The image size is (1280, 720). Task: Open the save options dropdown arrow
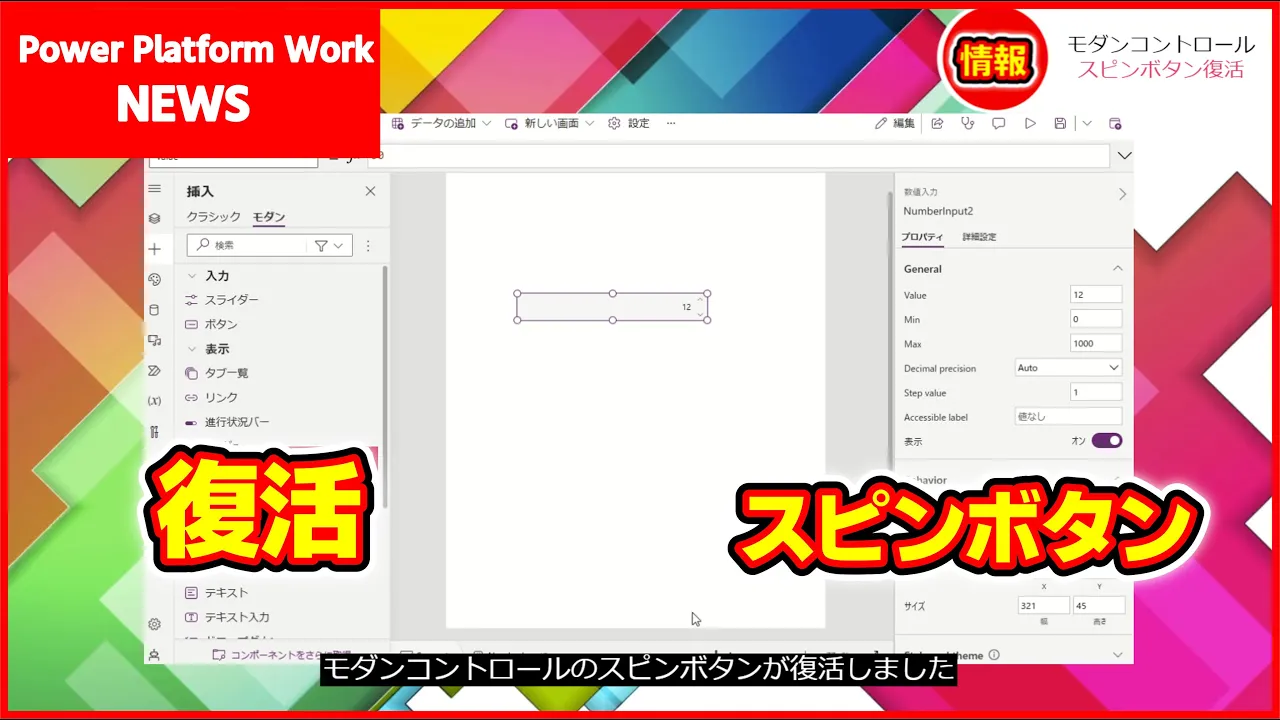(1087, 123)
